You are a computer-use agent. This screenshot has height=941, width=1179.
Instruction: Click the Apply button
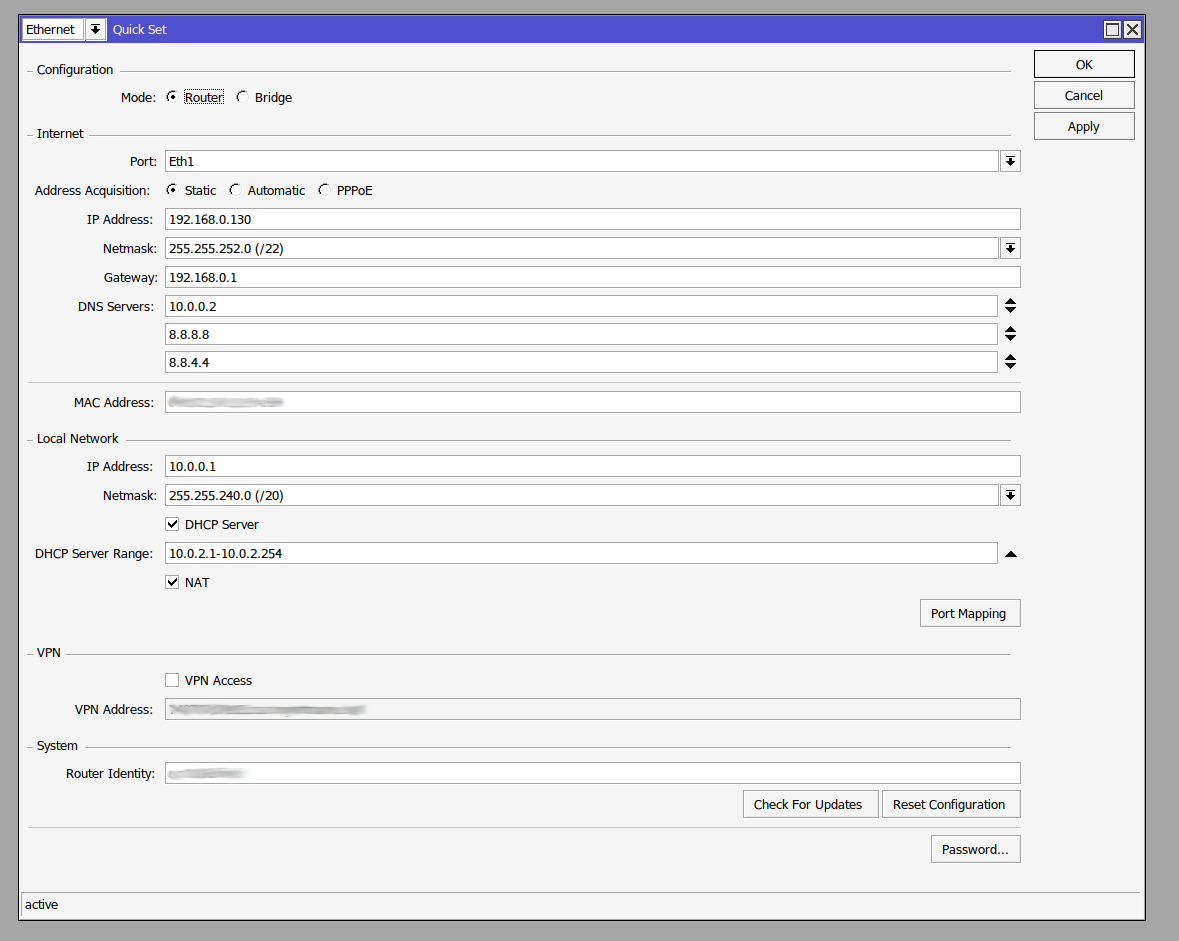(1083, 126)
